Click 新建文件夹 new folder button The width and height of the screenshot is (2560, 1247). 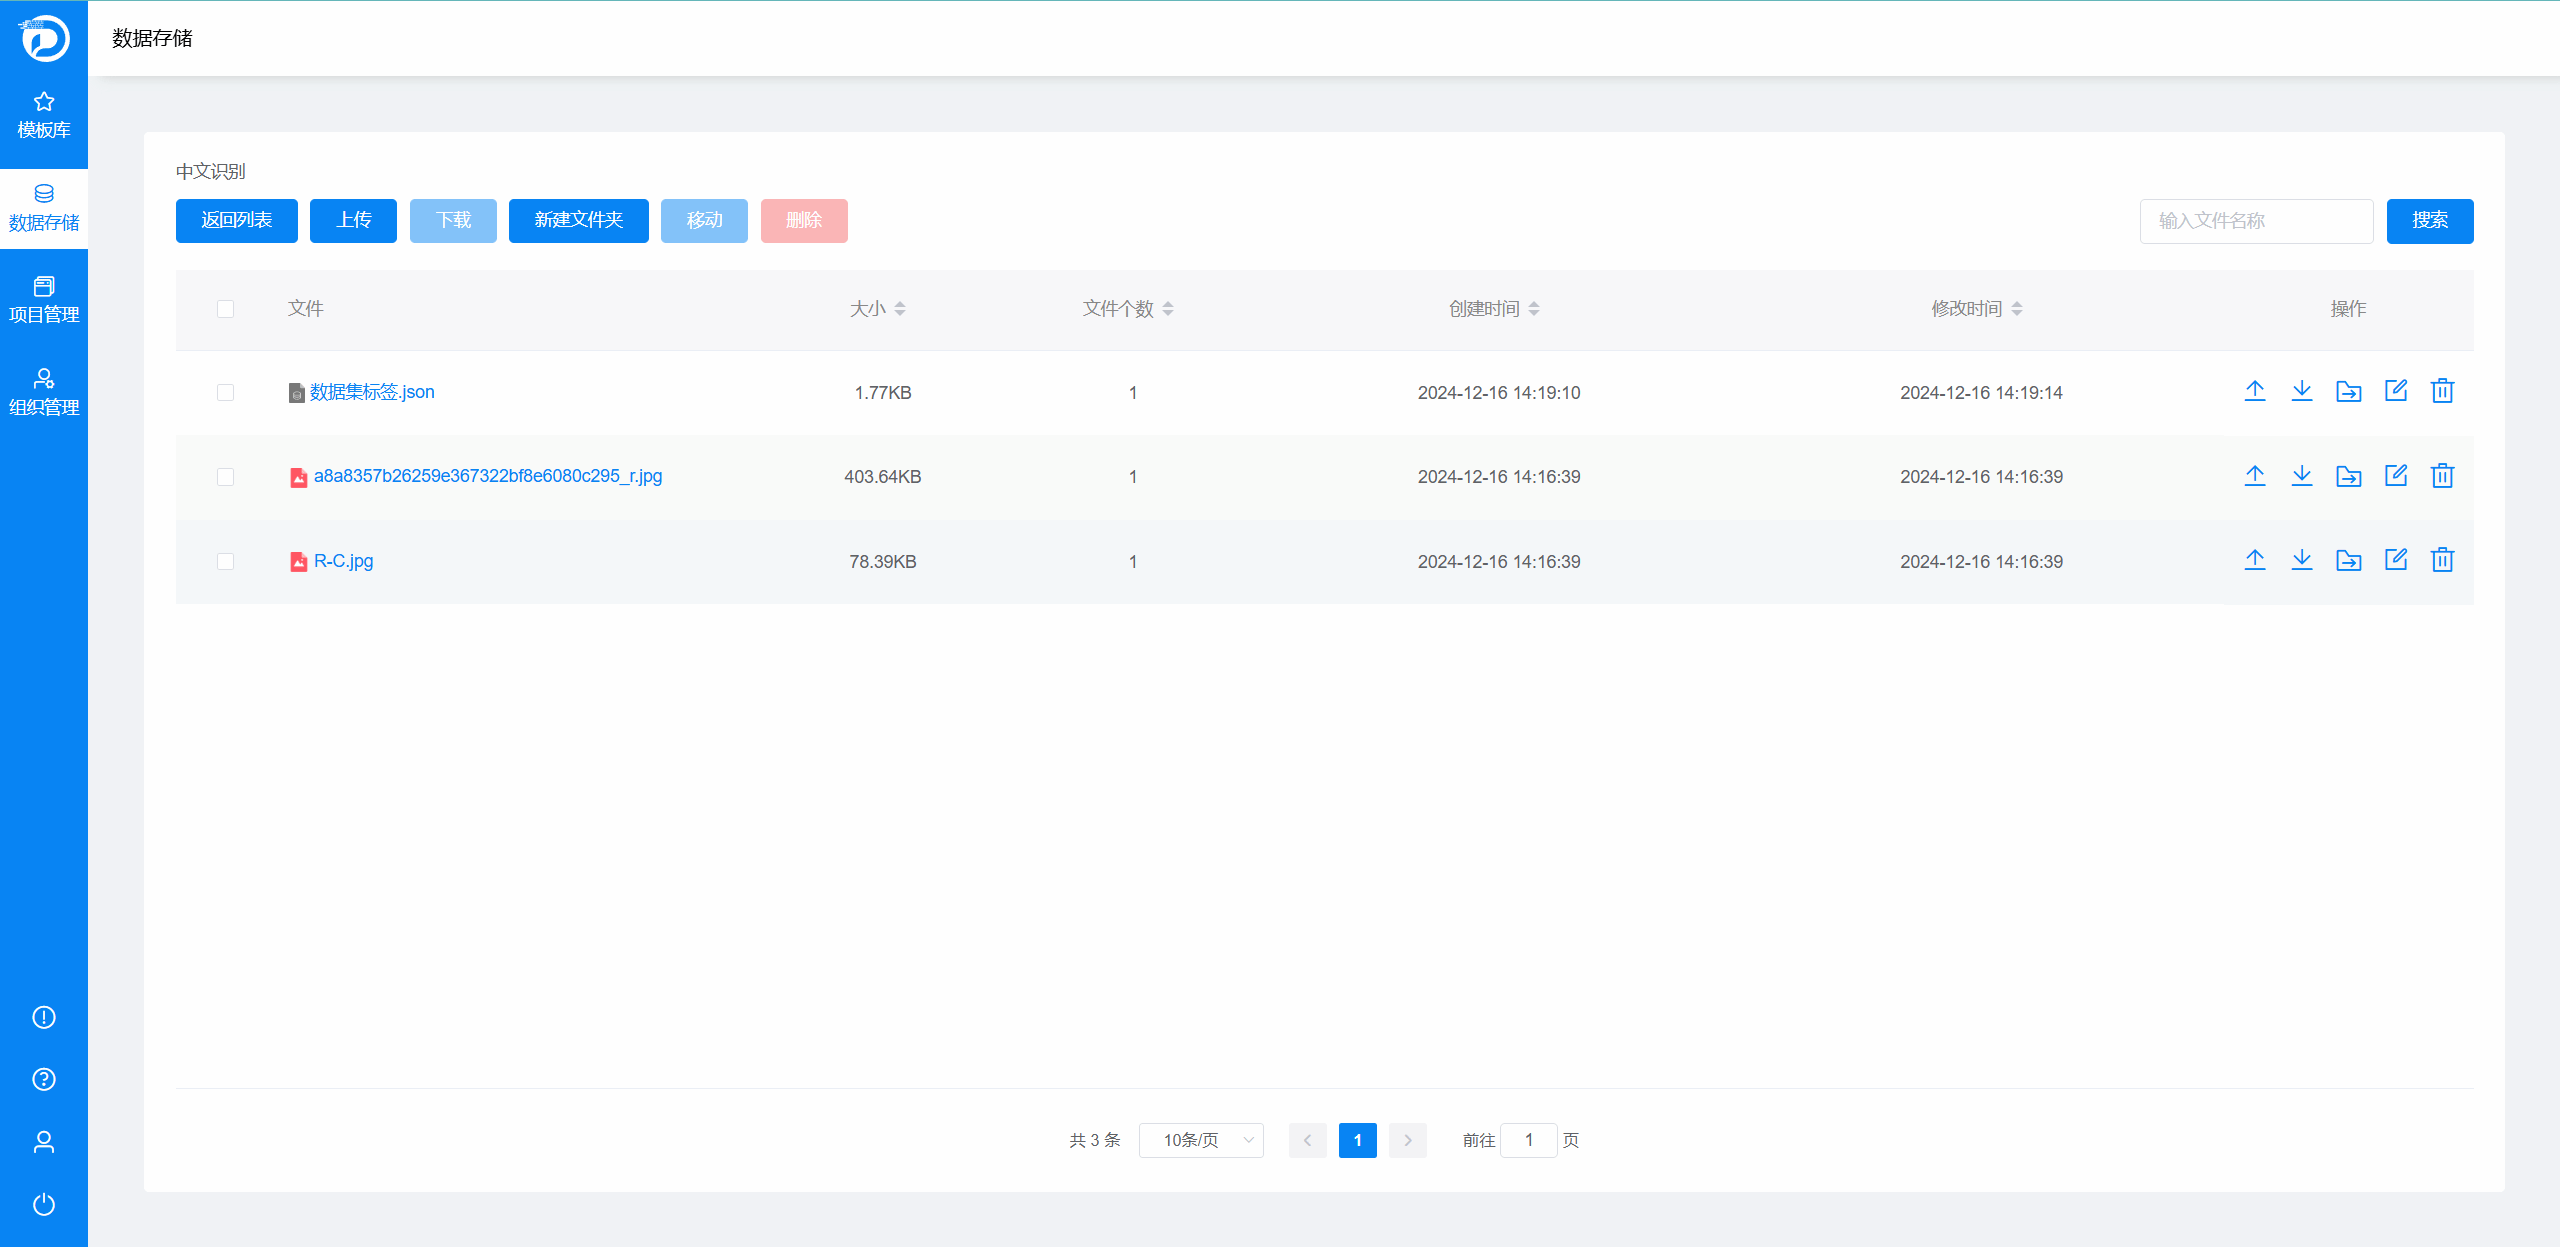click(579, 220)
